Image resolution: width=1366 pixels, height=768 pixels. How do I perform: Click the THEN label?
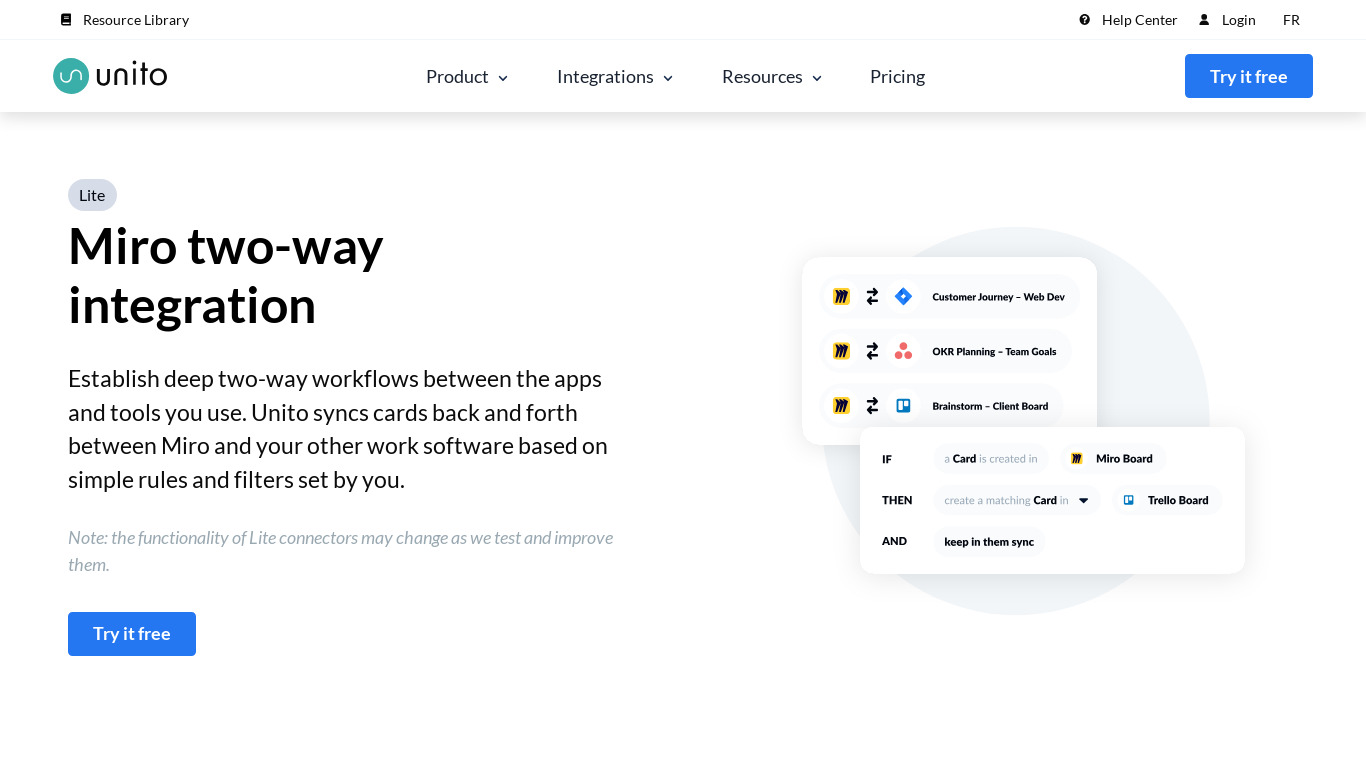click(897, 500)
